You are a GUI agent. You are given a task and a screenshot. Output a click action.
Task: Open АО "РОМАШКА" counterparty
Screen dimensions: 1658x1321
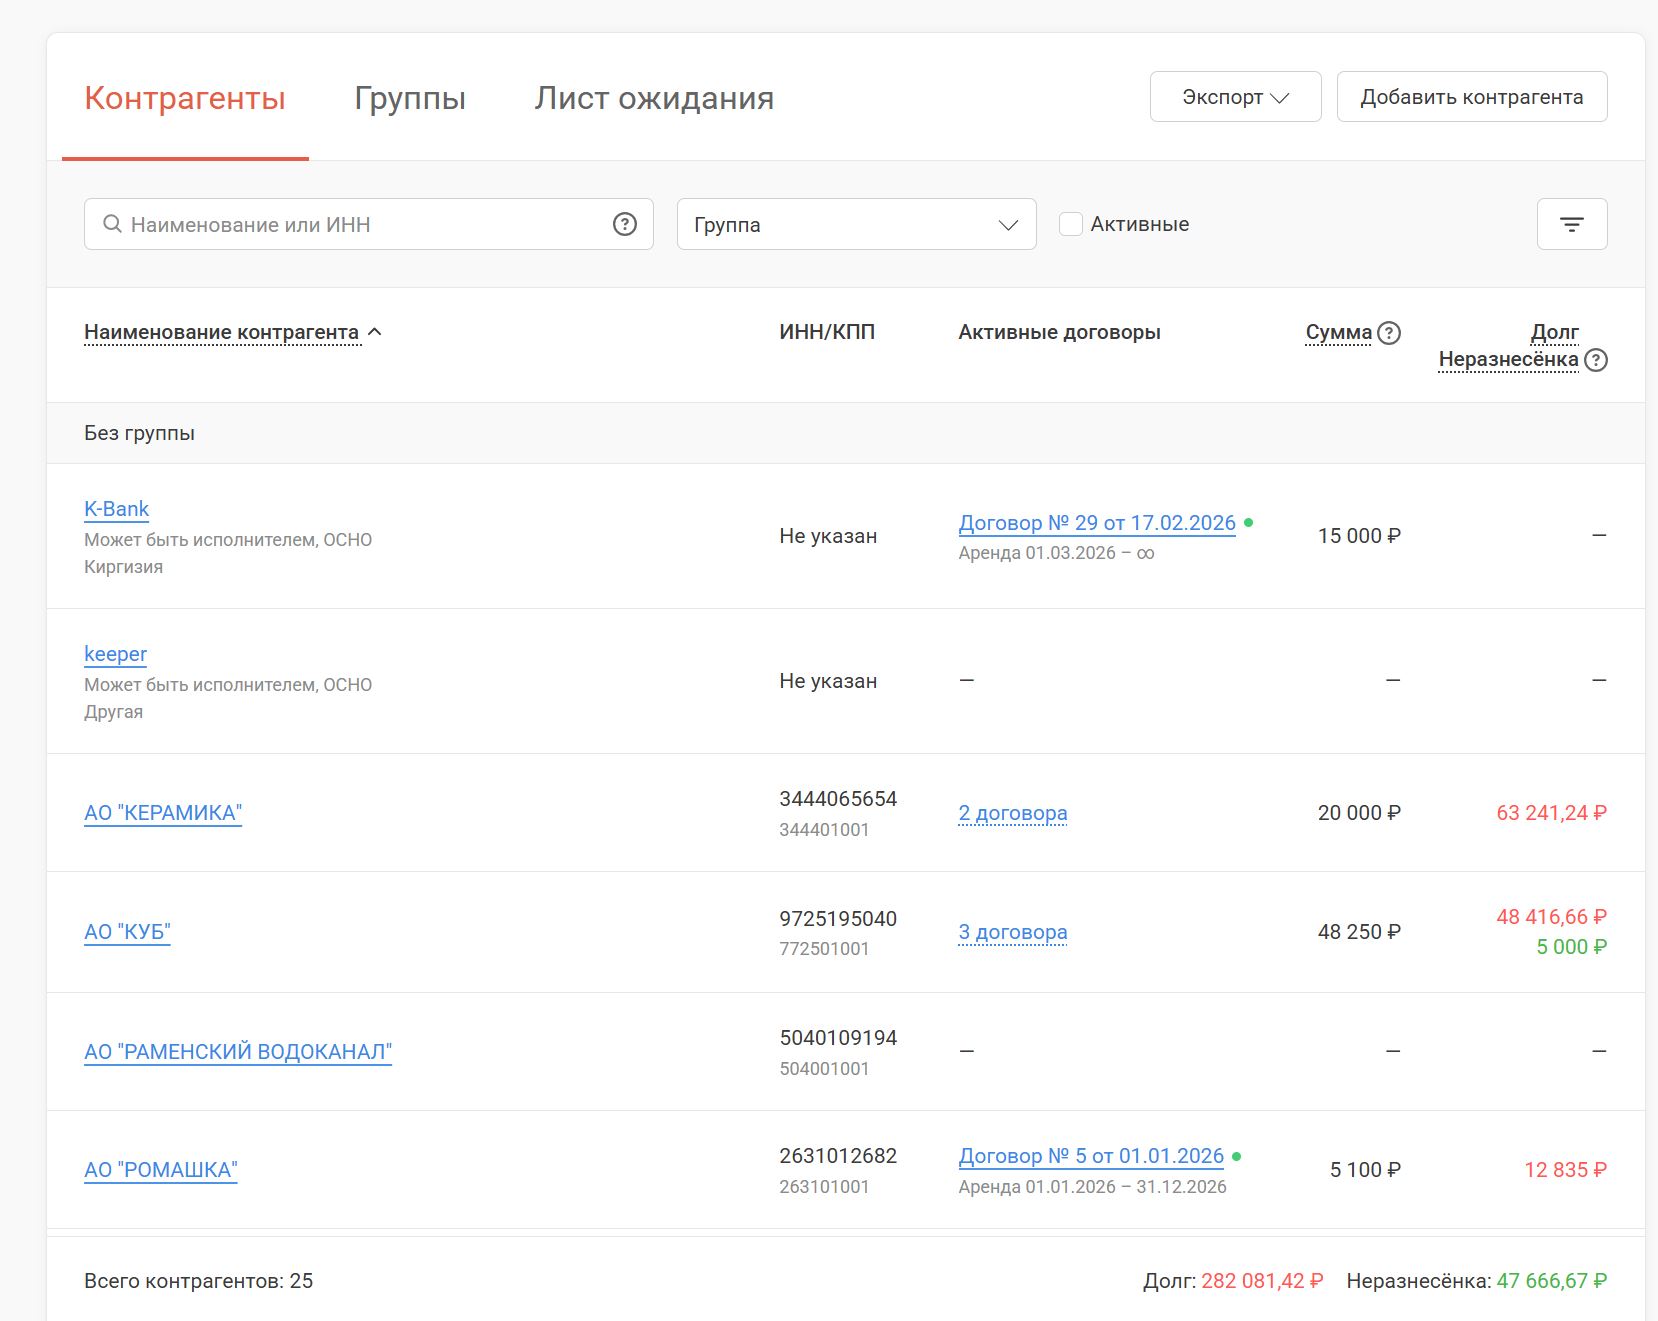coord(161,1170)
